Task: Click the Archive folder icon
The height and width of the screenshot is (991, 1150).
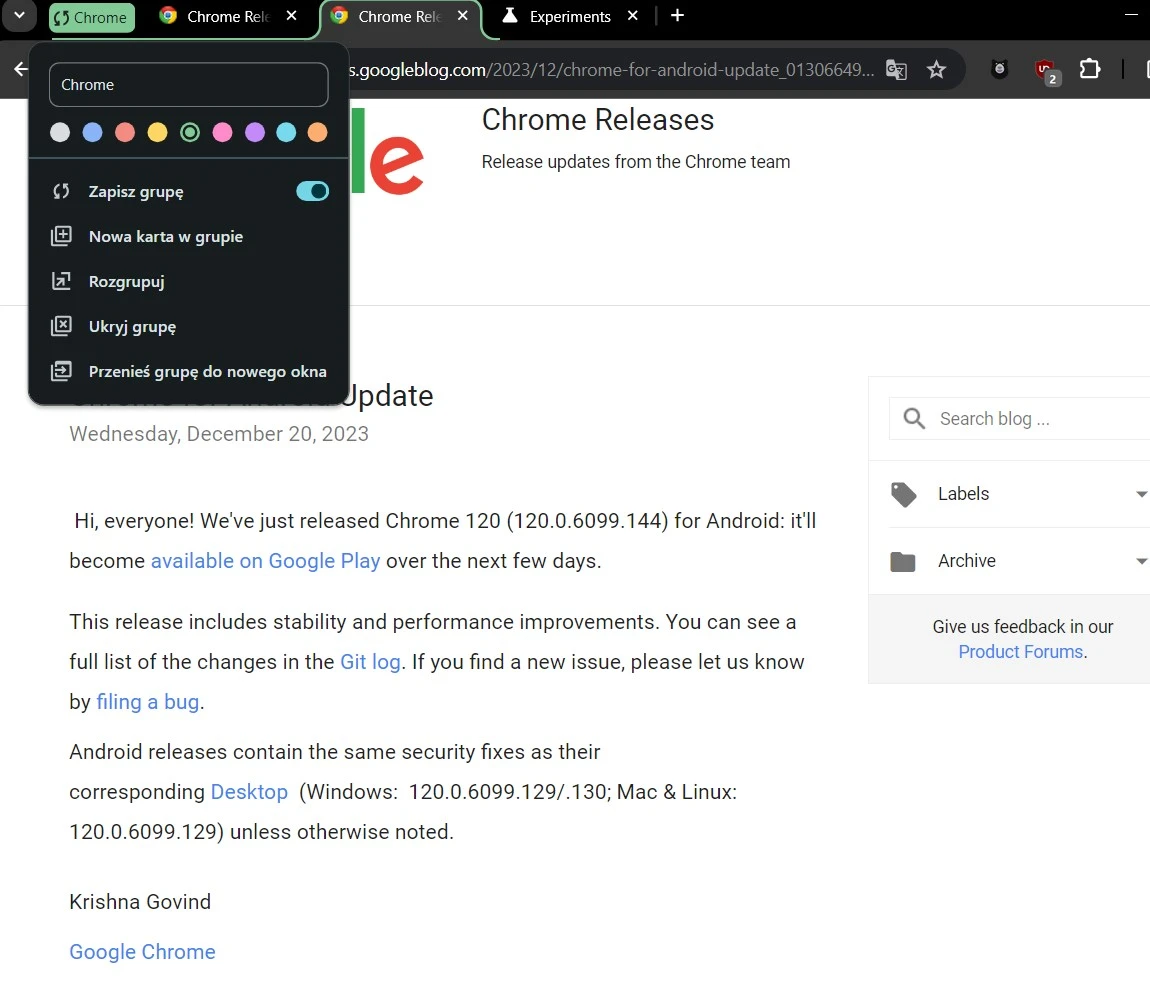Action: (x=903, y=561)
